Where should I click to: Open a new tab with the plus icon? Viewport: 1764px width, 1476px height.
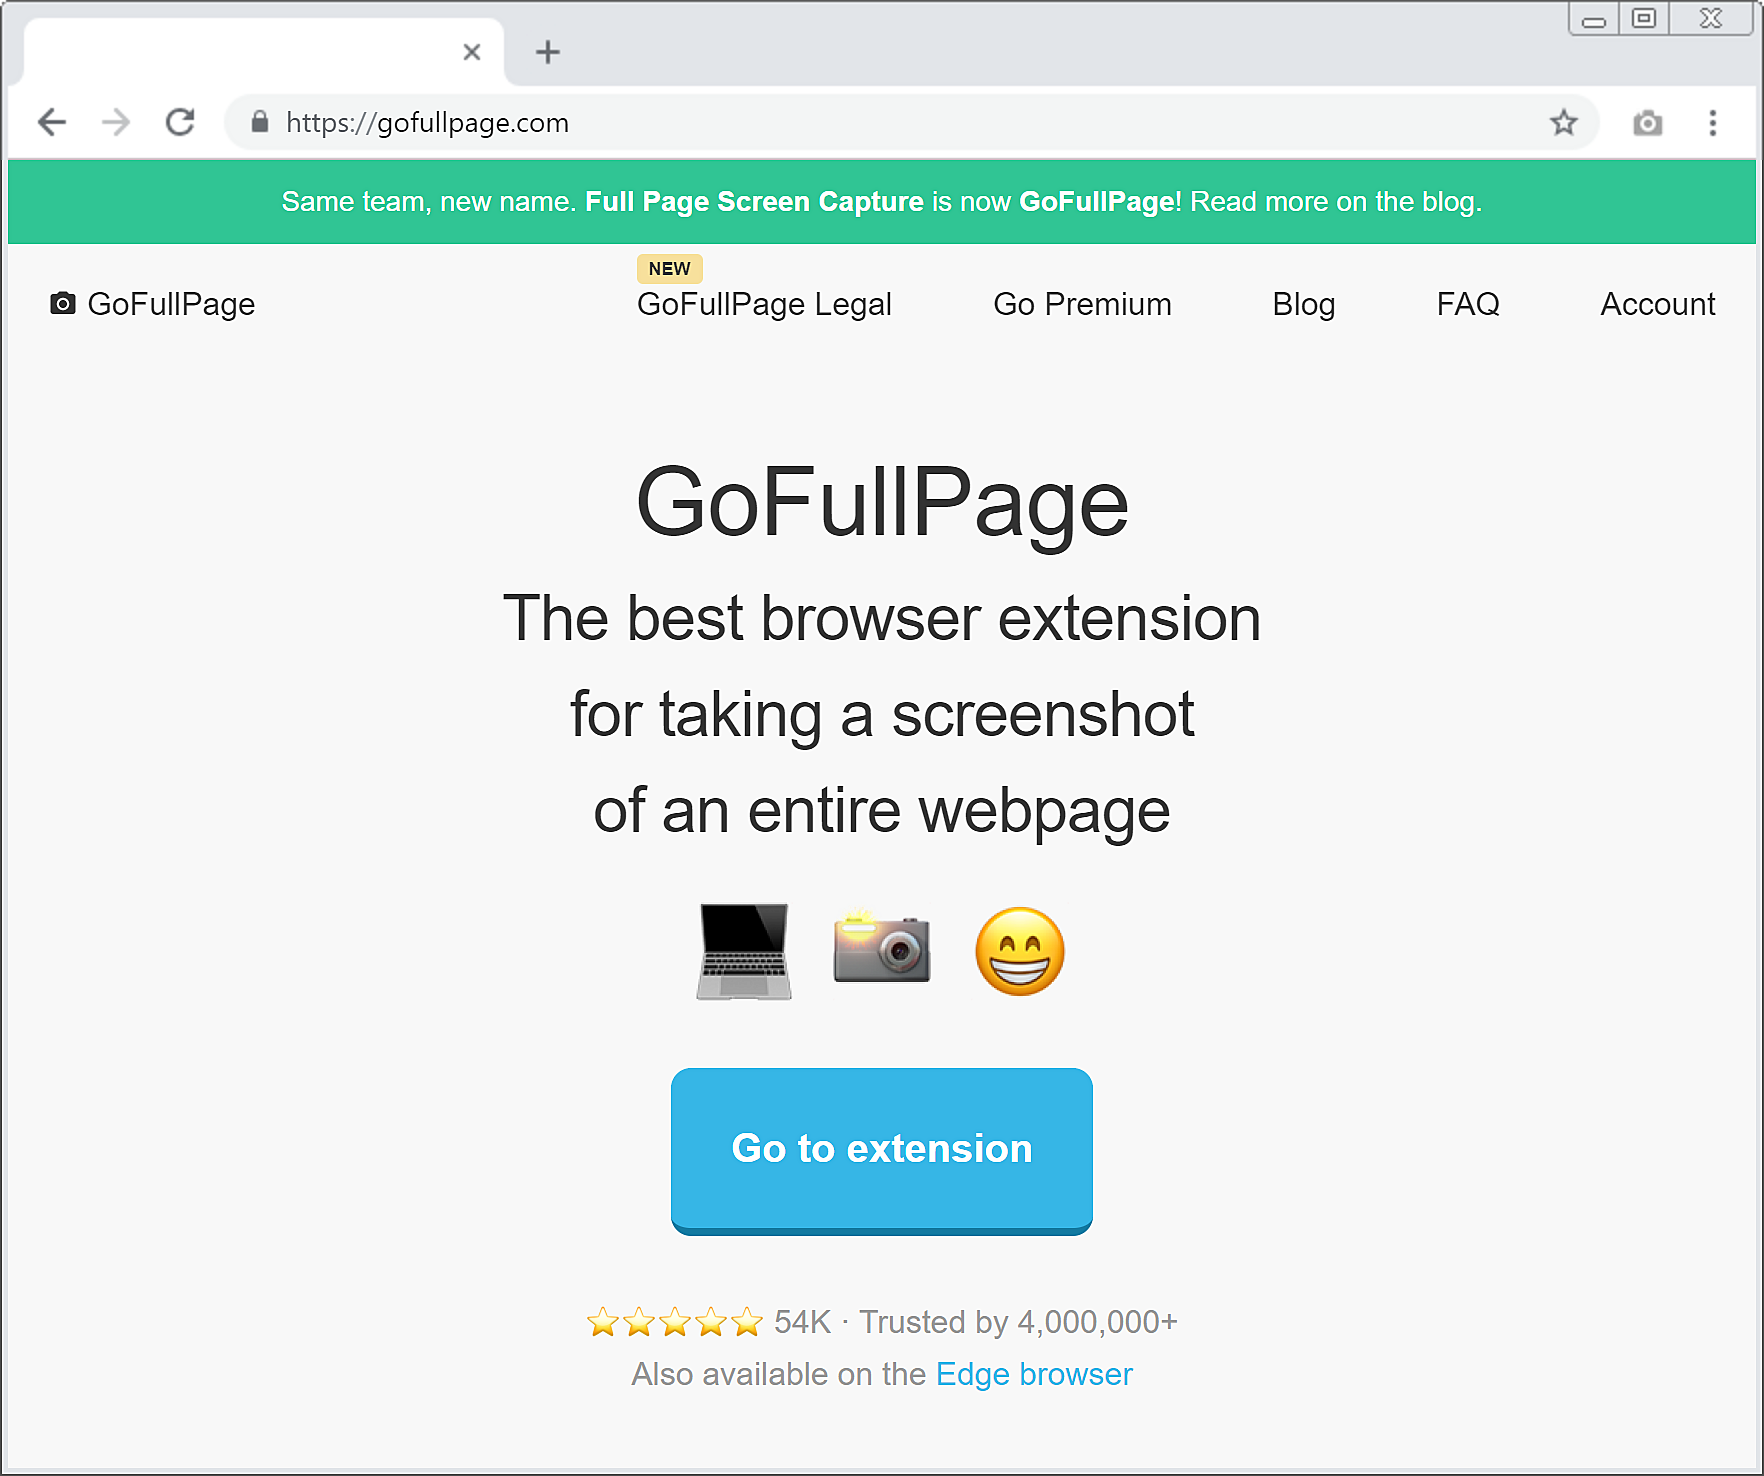(548, 52)
